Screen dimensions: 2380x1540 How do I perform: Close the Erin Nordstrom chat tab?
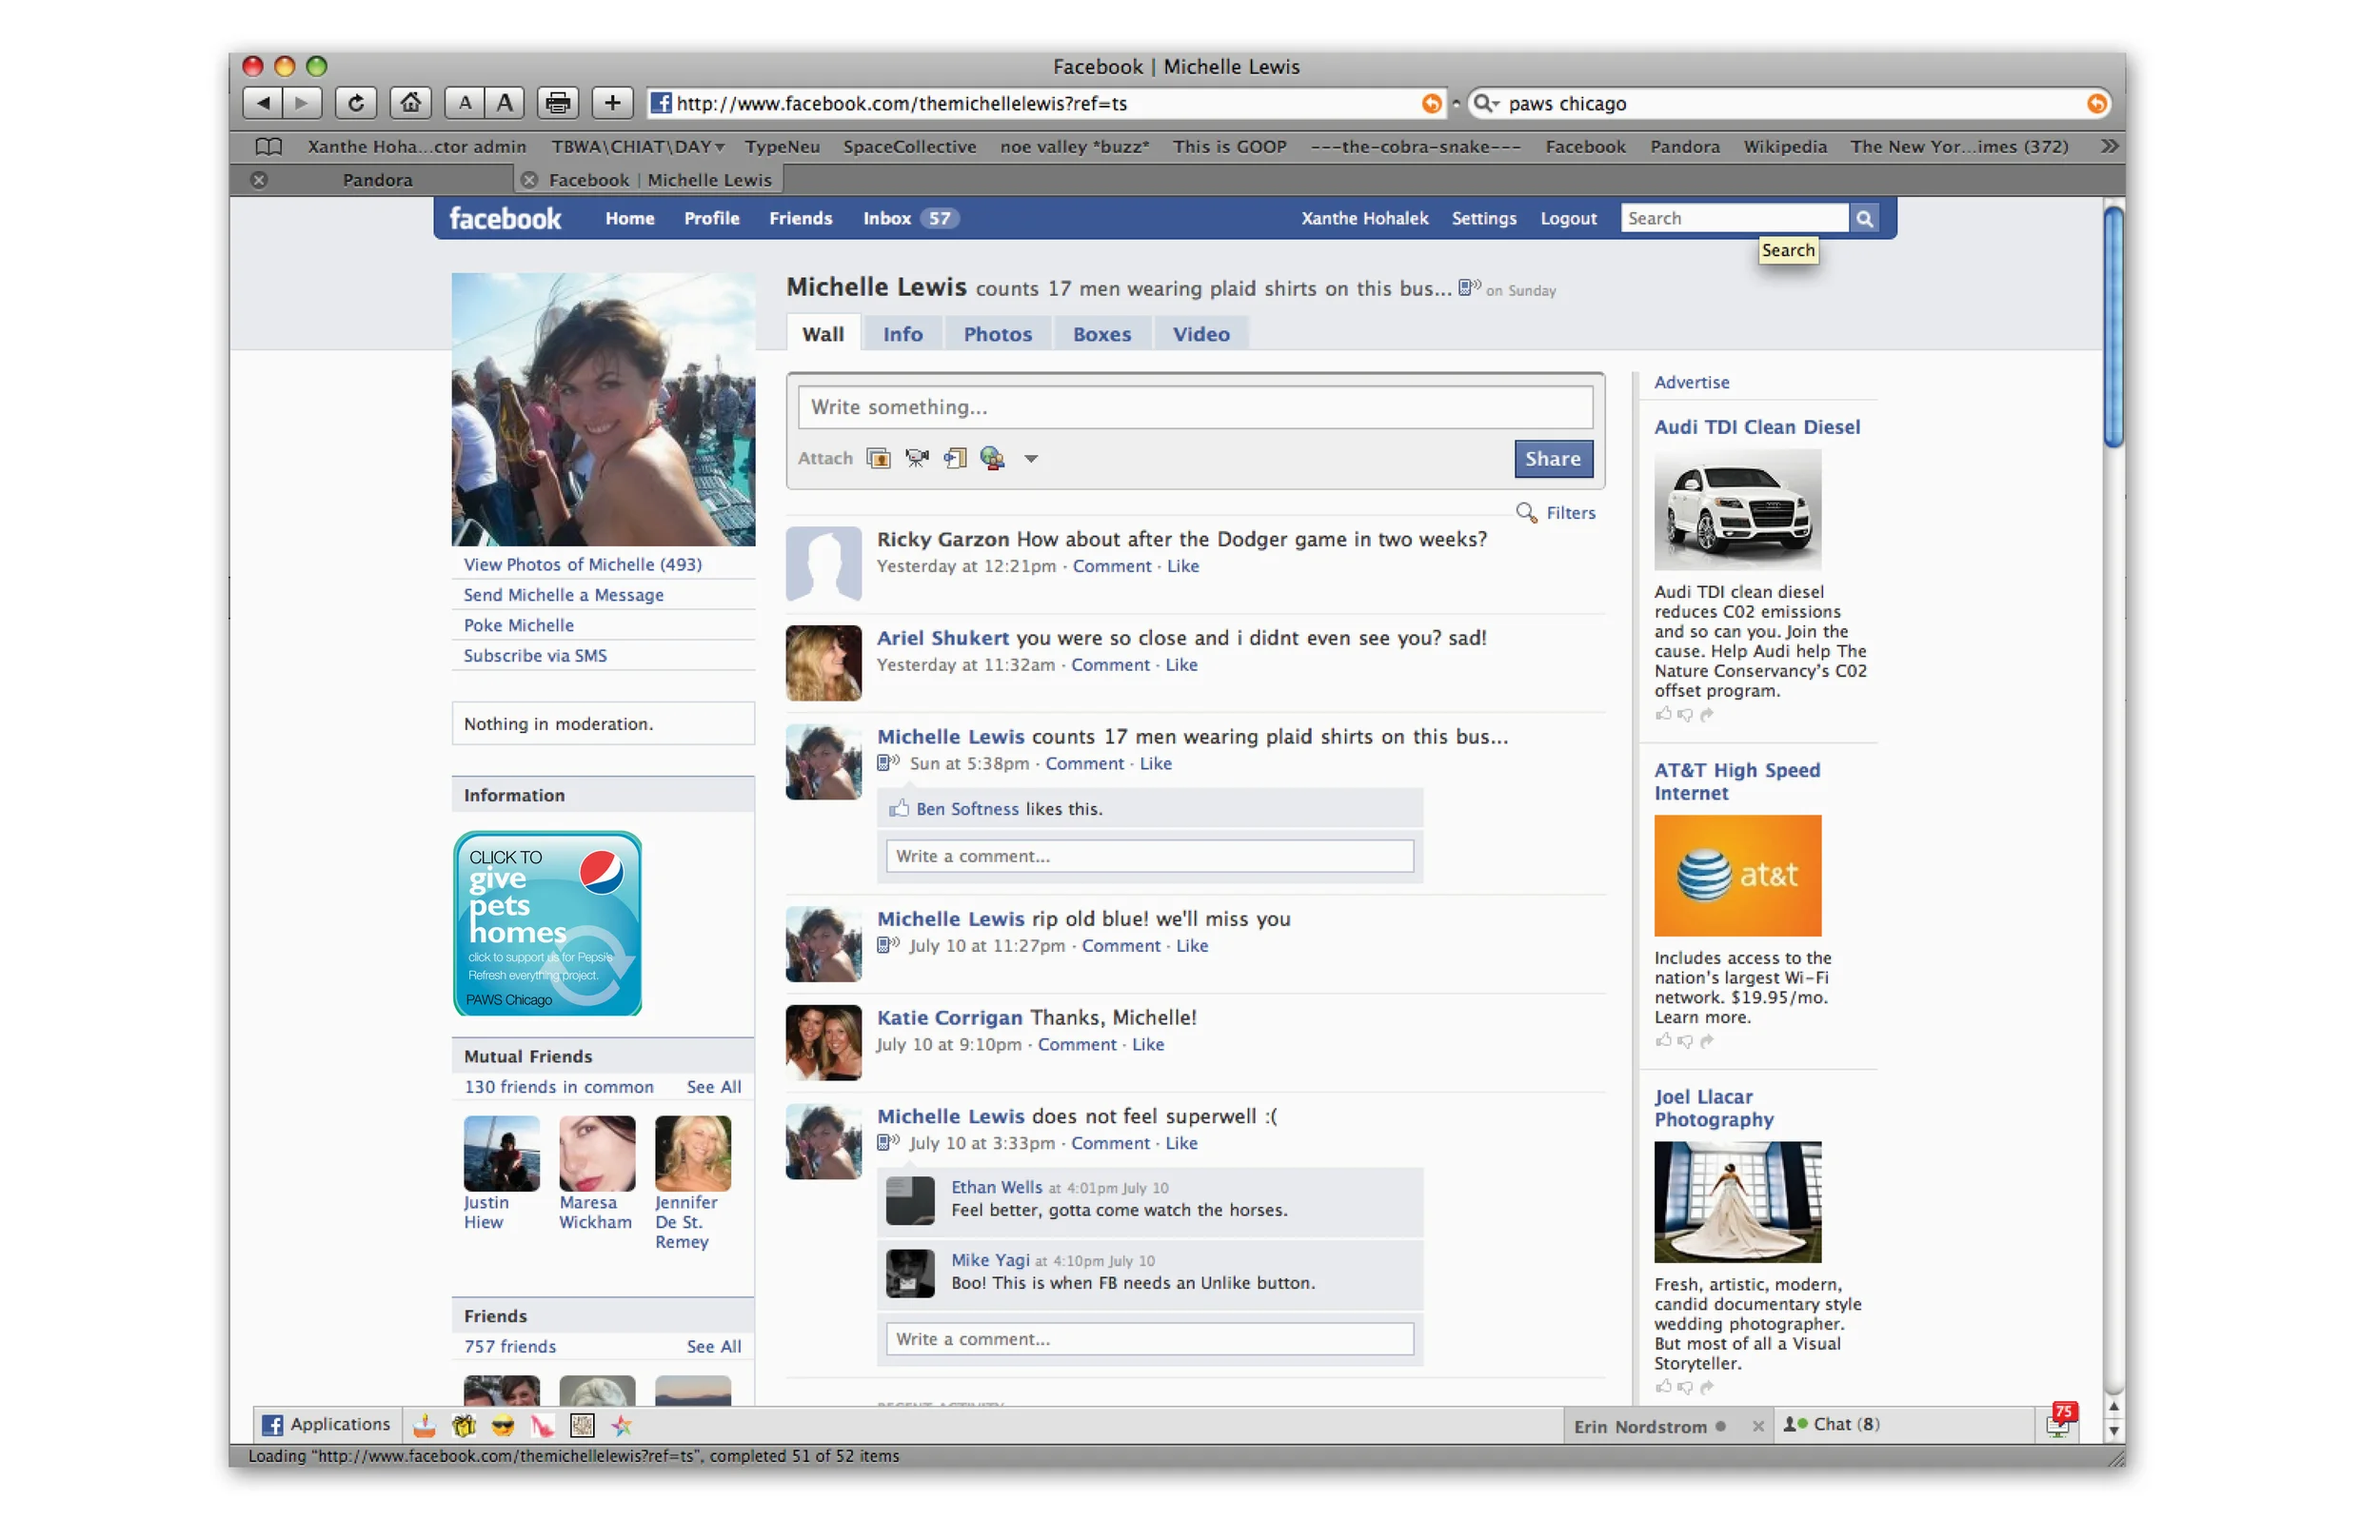click(x=1758, y=1427)
